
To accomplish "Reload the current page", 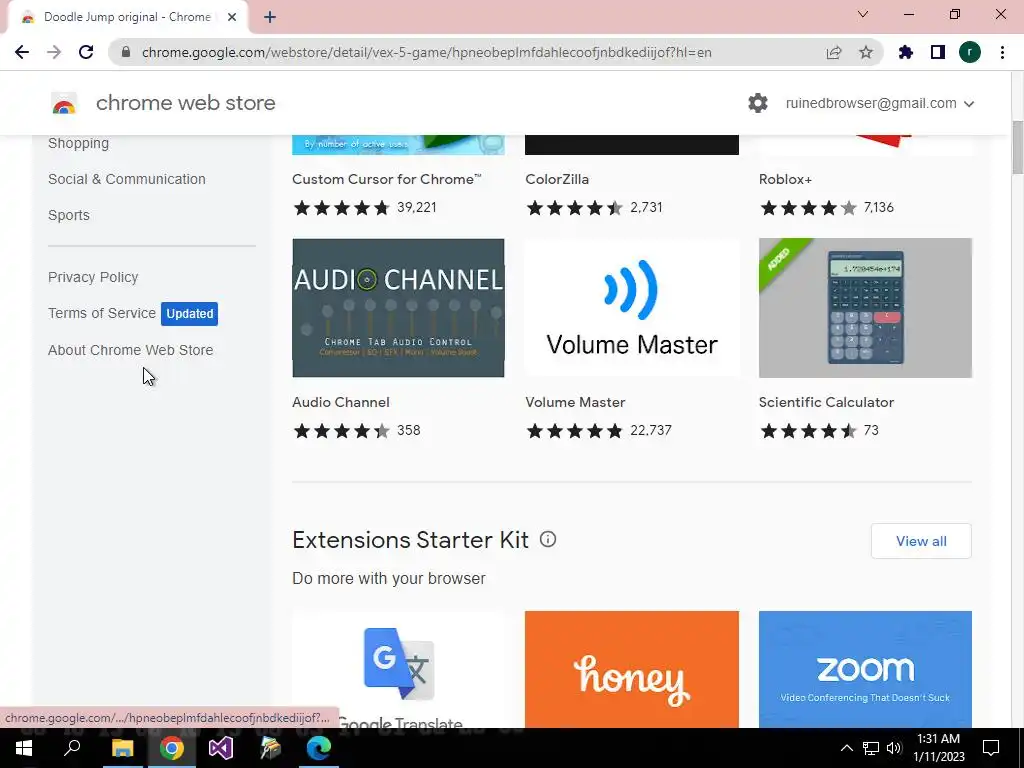I will 86,52.
